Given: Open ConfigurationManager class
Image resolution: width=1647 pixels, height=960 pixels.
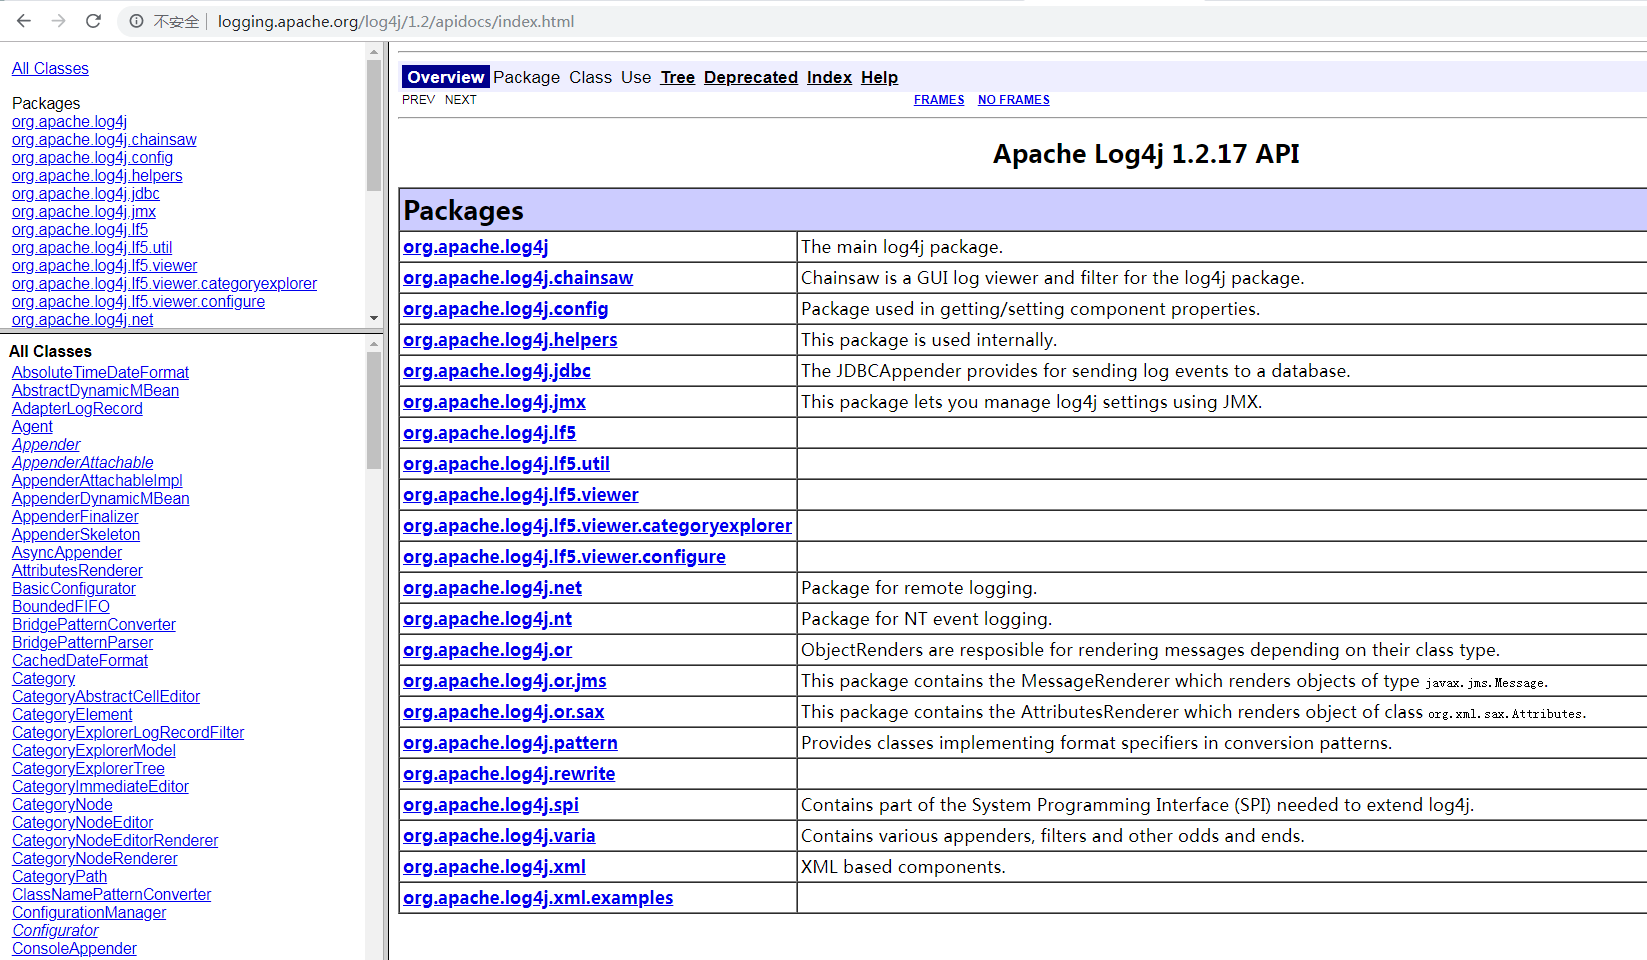Looking at the screenshot, I should [x=89, y=913].
